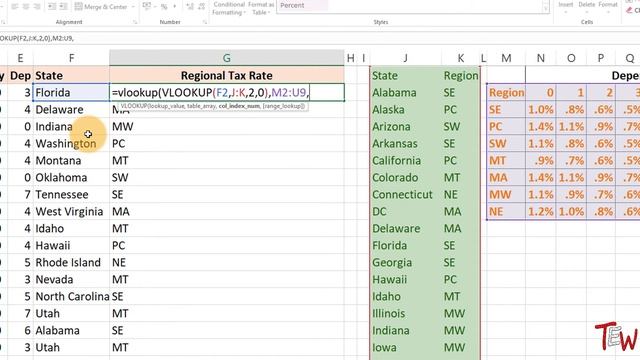Click the comma style icon

point(175,7)
